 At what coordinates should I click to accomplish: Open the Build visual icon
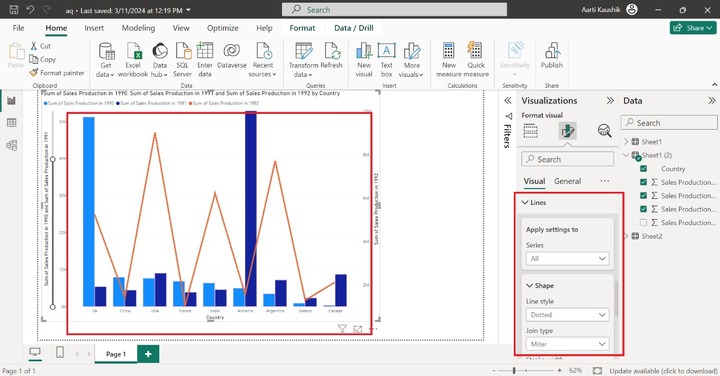530,131
